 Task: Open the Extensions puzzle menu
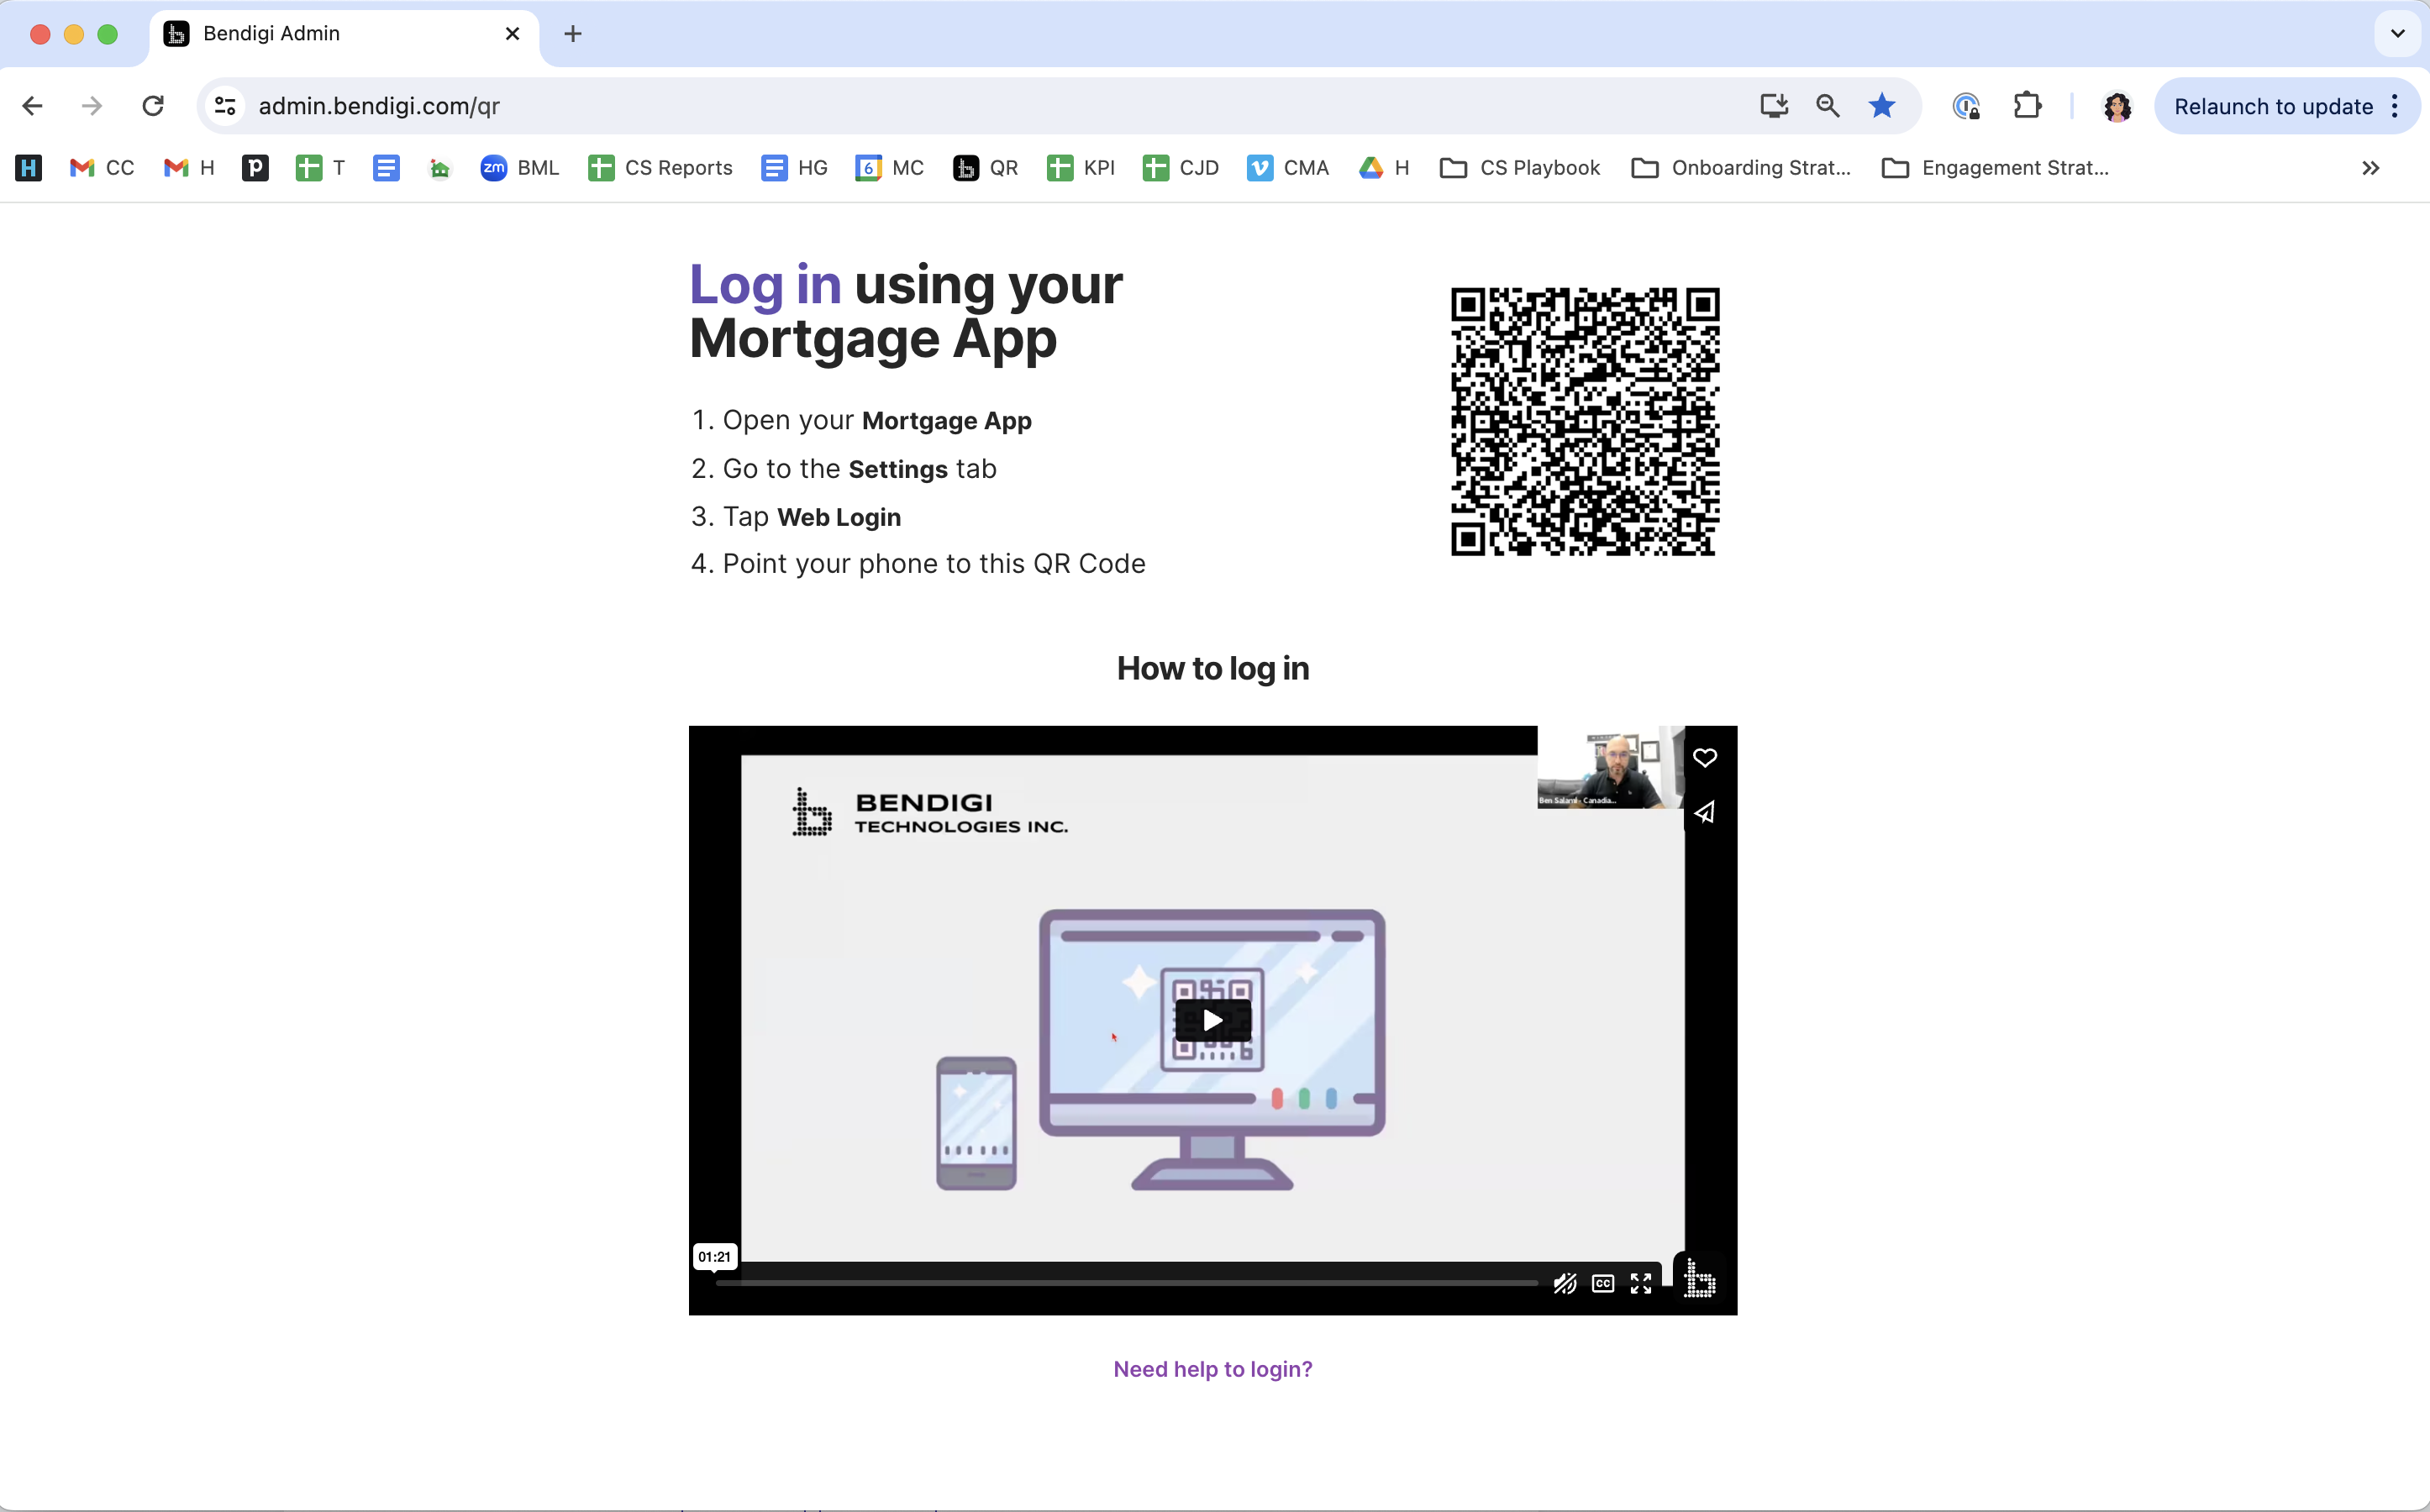(x=2027, y=106)
